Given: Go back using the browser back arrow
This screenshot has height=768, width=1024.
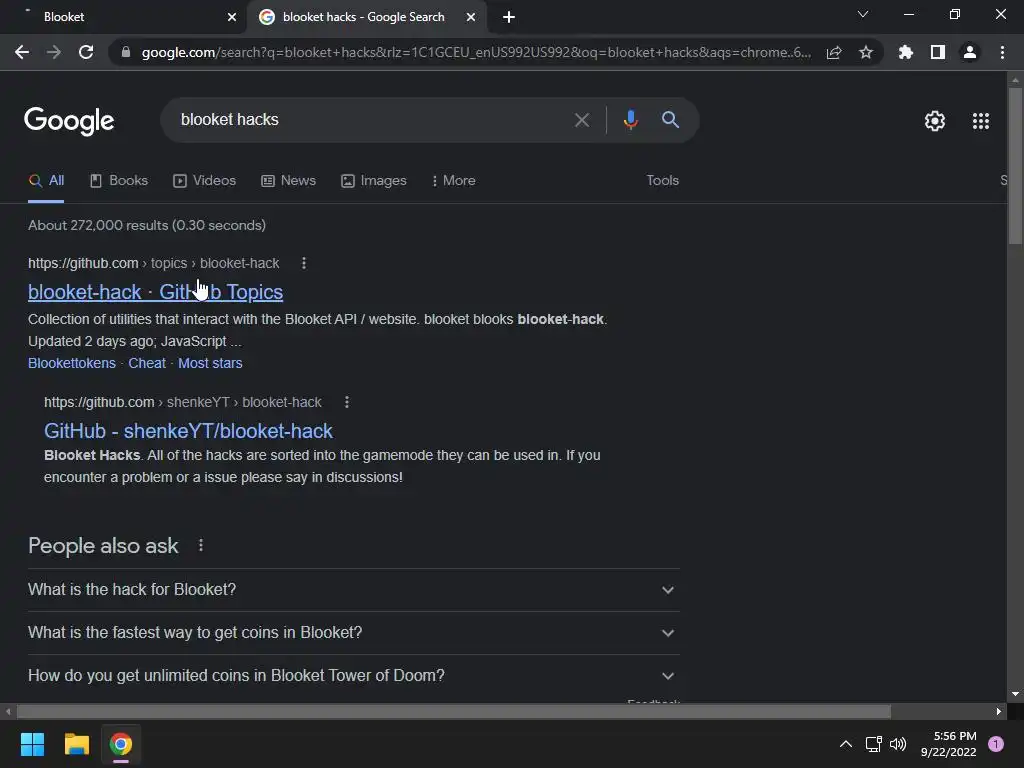Looking at the screenshot, I should tap(22, 52).
